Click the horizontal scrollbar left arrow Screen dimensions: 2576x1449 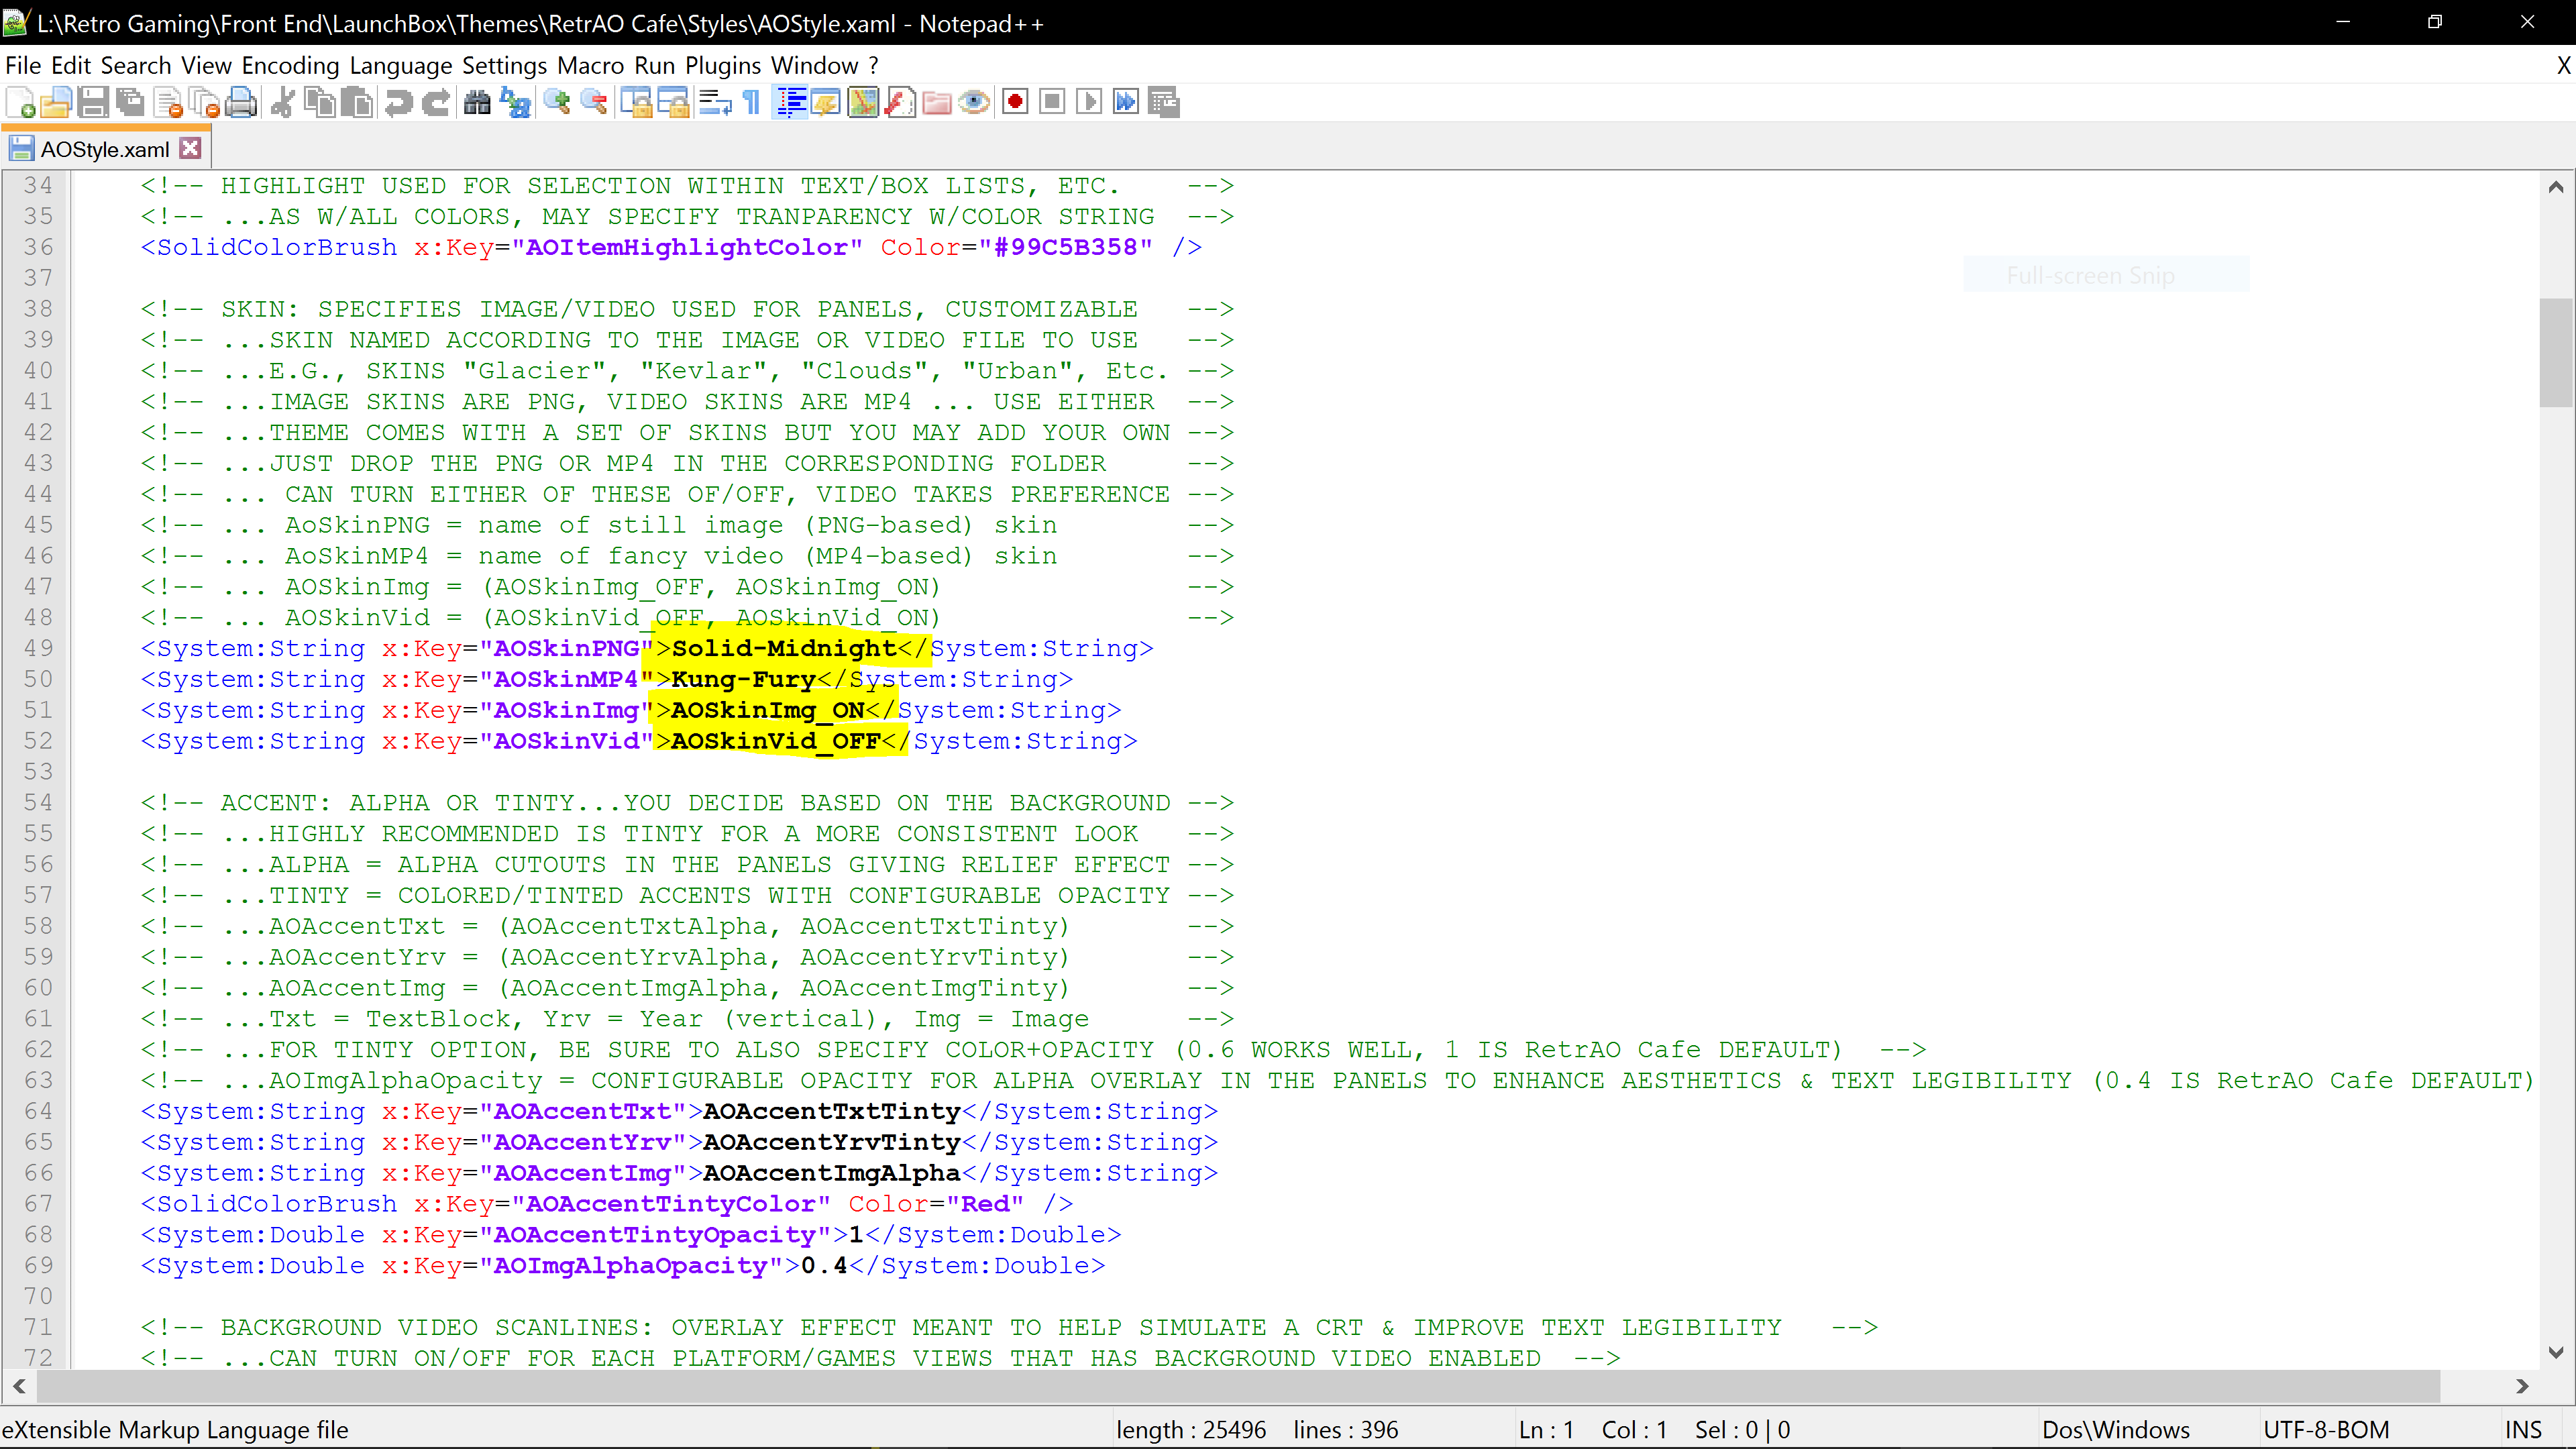19,1386
